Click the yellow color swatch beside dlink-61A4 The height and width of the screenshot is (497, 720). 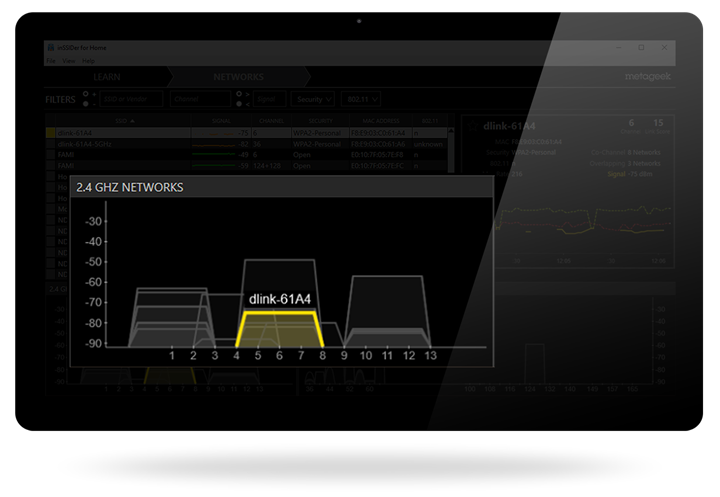pos(51,132)
